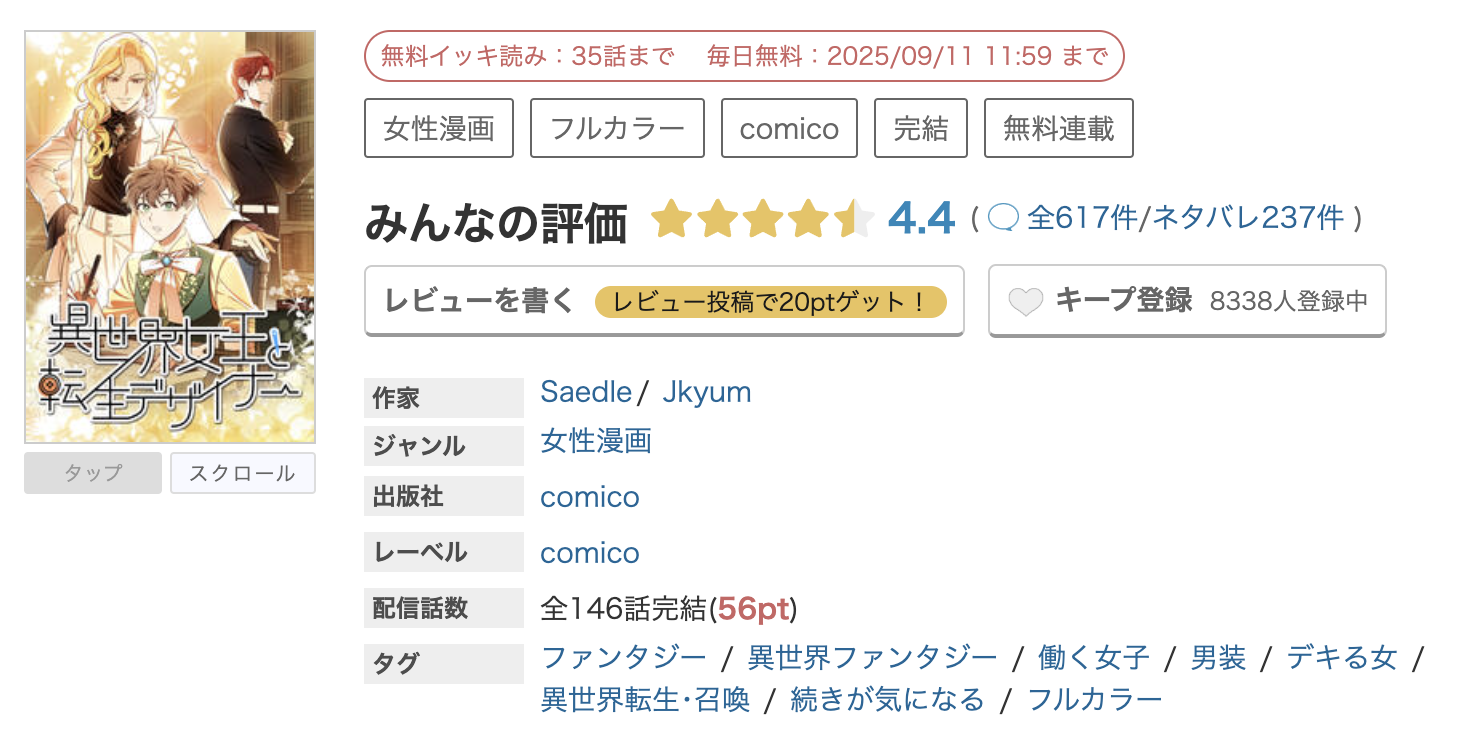Open author Jkyum's page
Viewport: 1458px width, 738px height.
click(706, 392)
